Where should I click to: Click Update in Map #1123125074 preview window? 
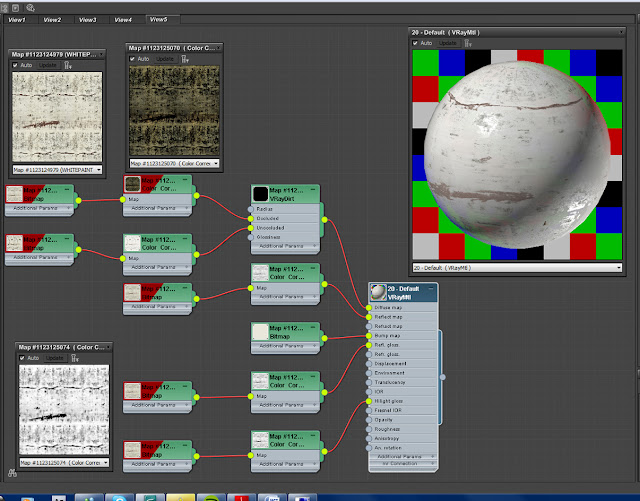click(55, 358)
